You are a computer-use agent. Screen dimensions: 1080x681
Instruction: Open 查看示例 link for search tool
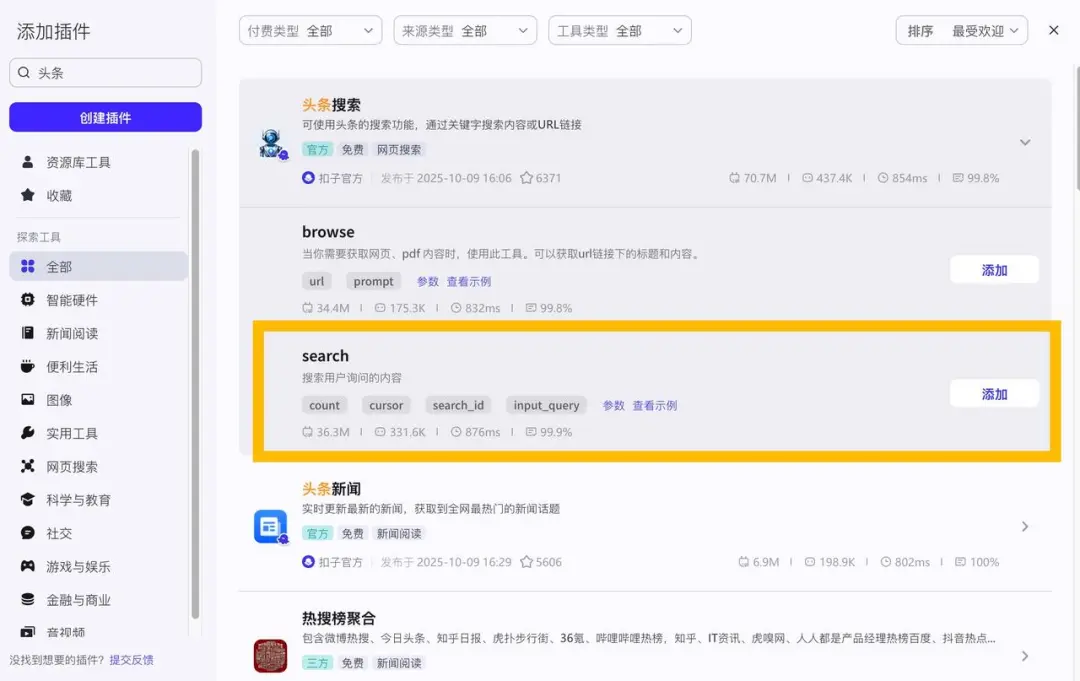654,405
